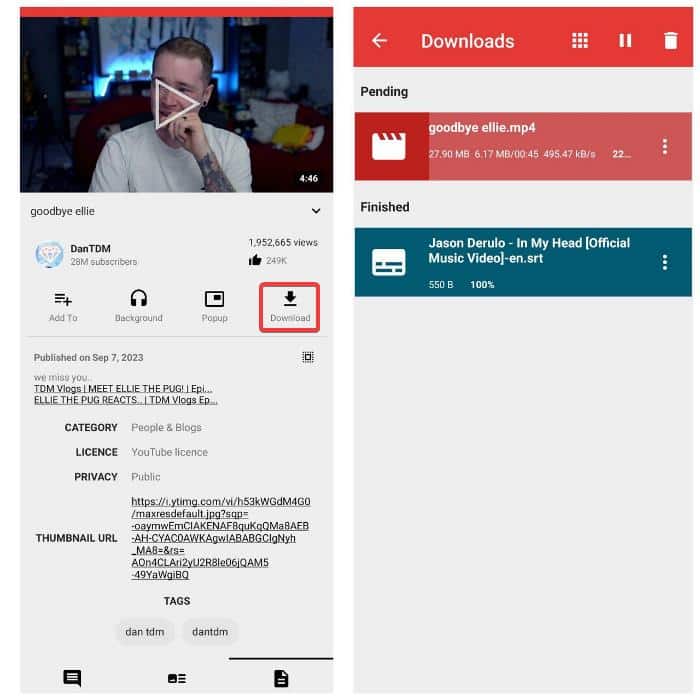
Task: Switch to the comments tab
Action: (72, 678)
